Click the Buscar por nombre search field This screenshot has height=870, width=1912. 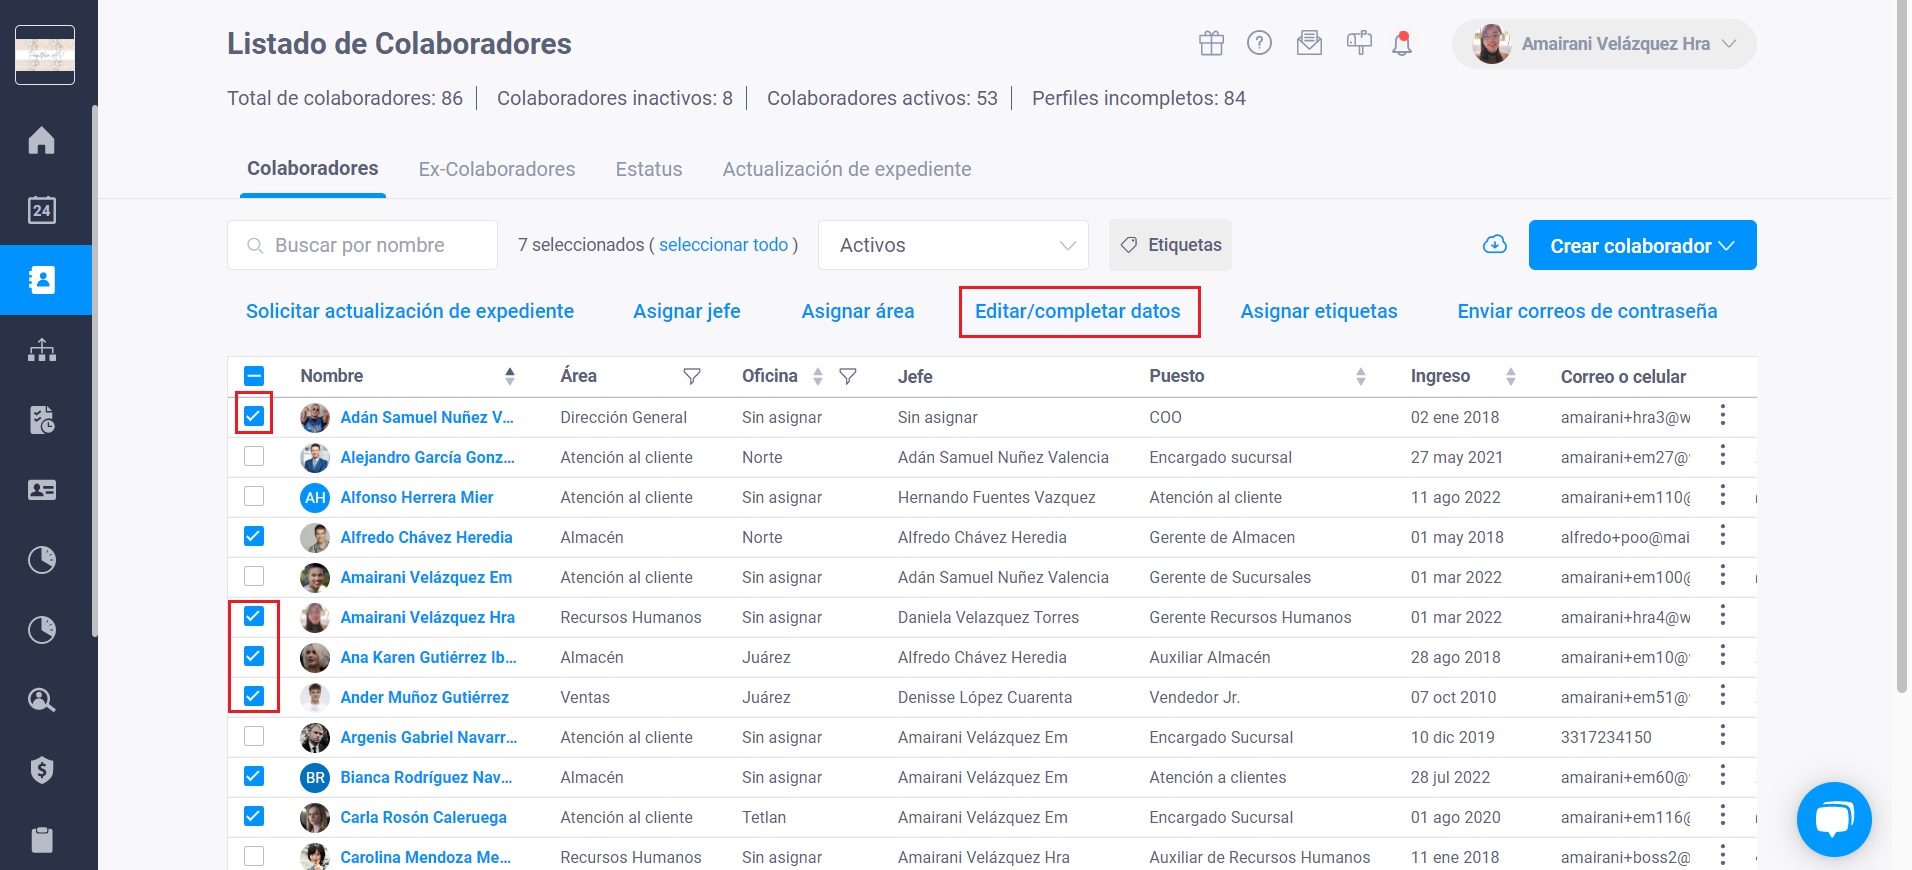(362, 245)
